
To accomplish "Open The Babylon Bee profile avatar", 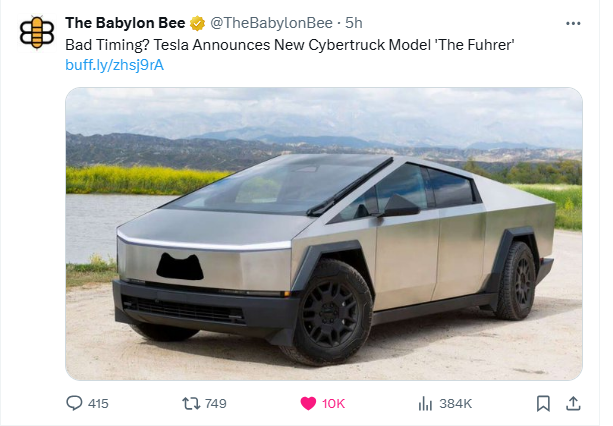I will coord(37,33).
